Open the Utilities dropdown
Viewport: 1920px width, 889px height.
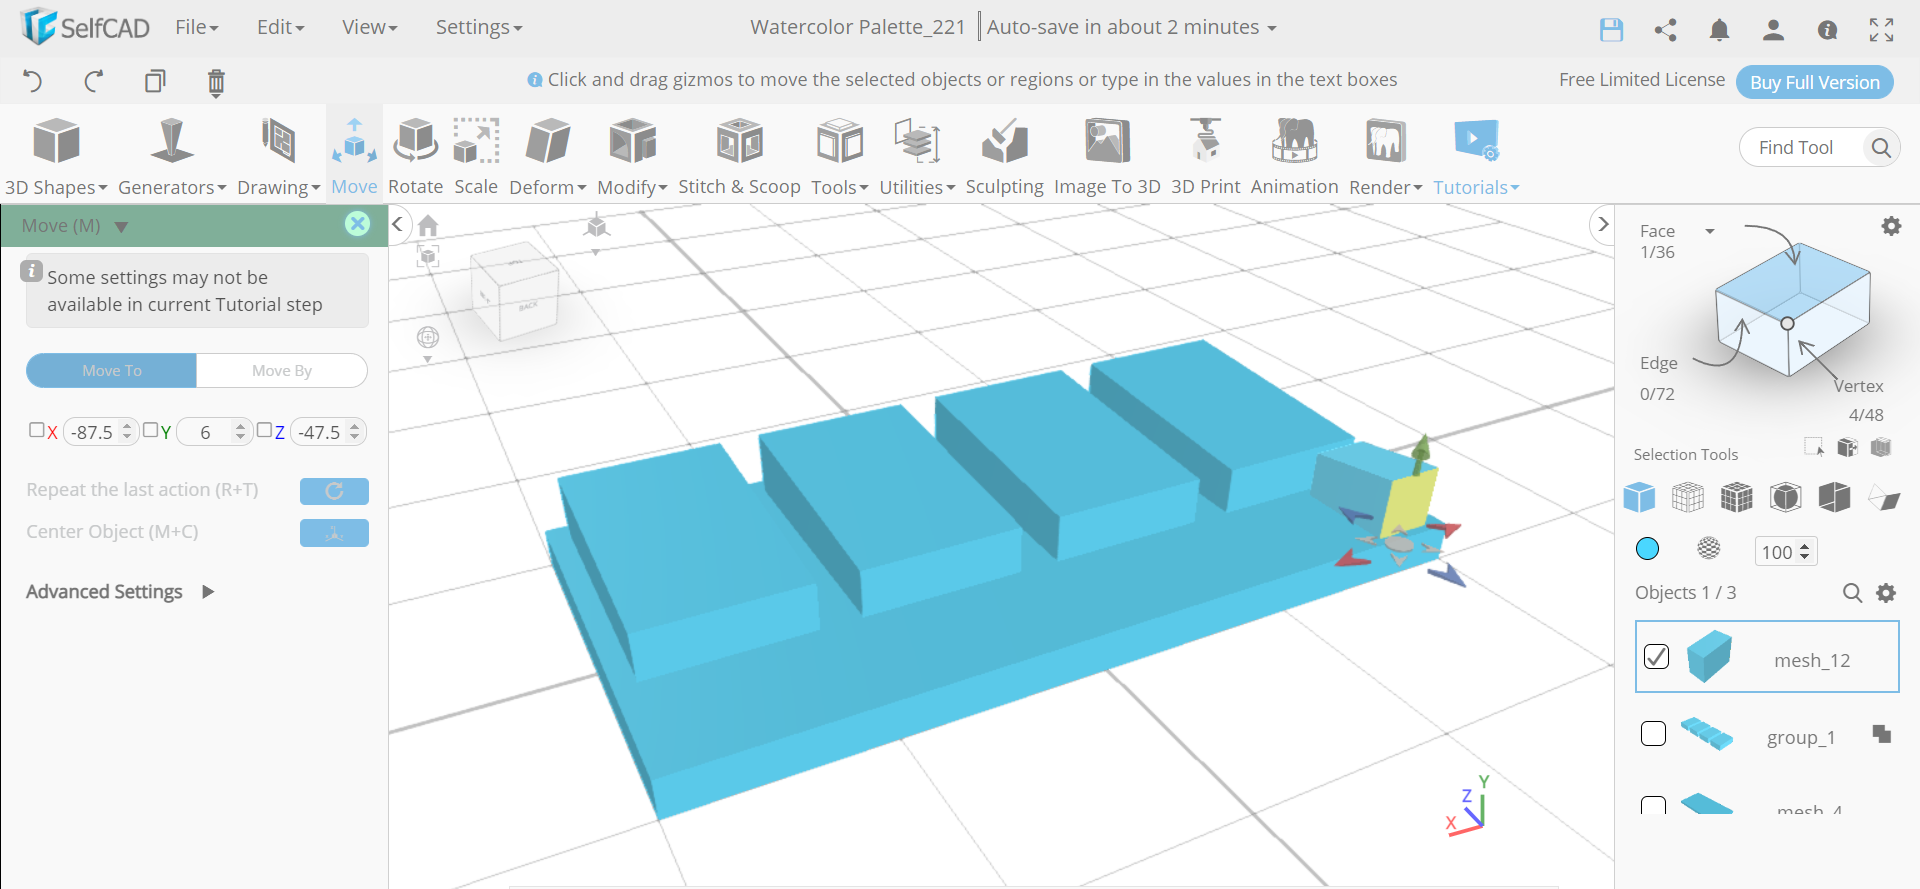point(917,156)
